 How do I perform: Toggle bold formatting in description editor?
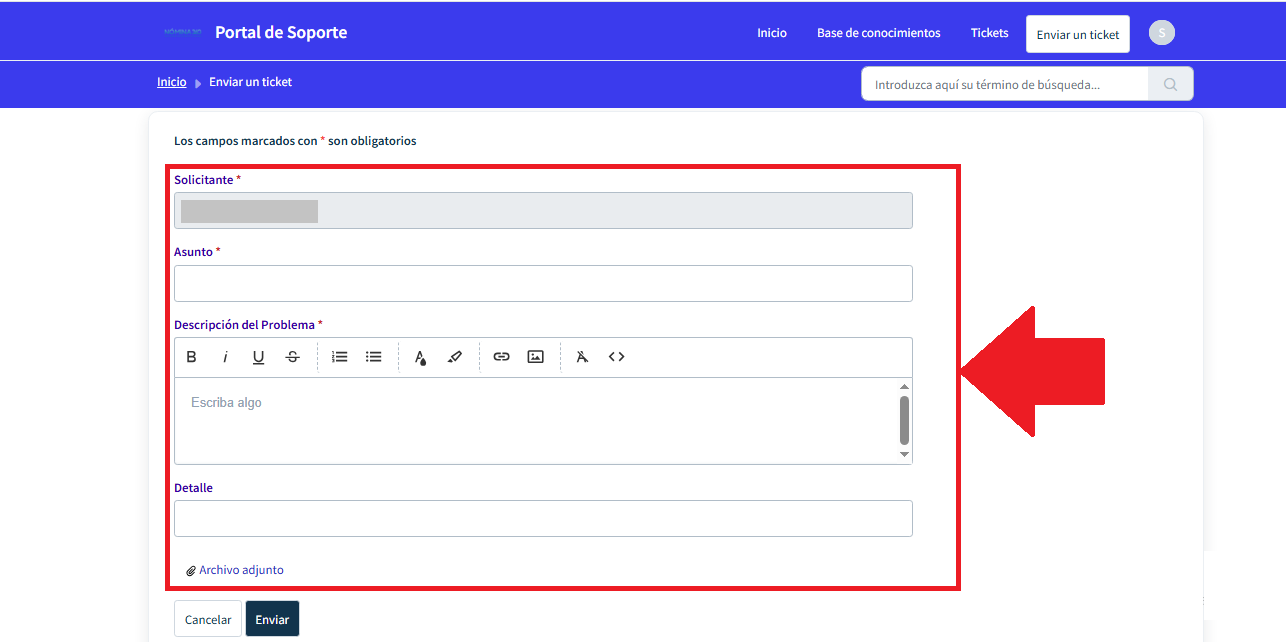(x=192, y=357)
